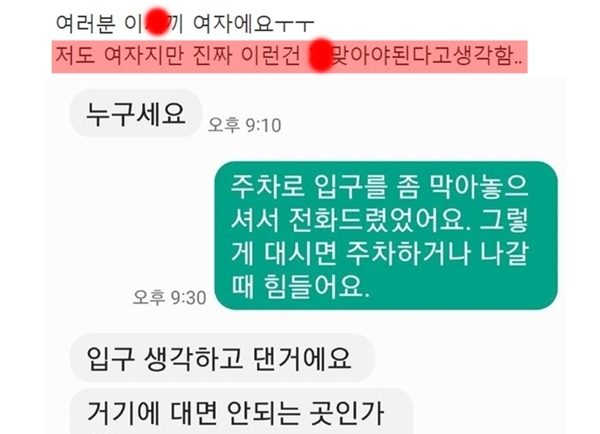The width and height of the screenshot is (600, 434).
Task: Click the red blur dot in the top line
Action: click(157, 23)
